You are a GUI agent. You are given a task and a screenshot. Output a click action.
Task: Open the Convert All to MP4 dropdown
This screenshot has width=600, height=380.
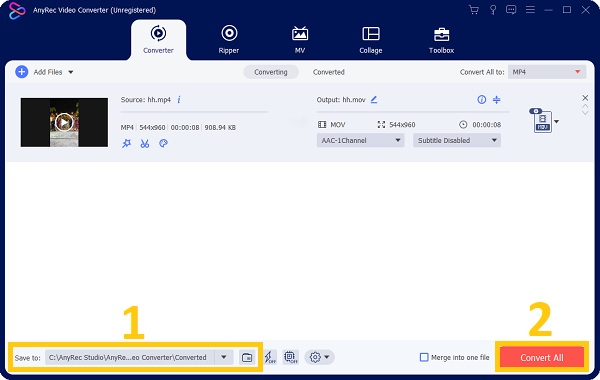pyautogui.click(x=547, y=72)
